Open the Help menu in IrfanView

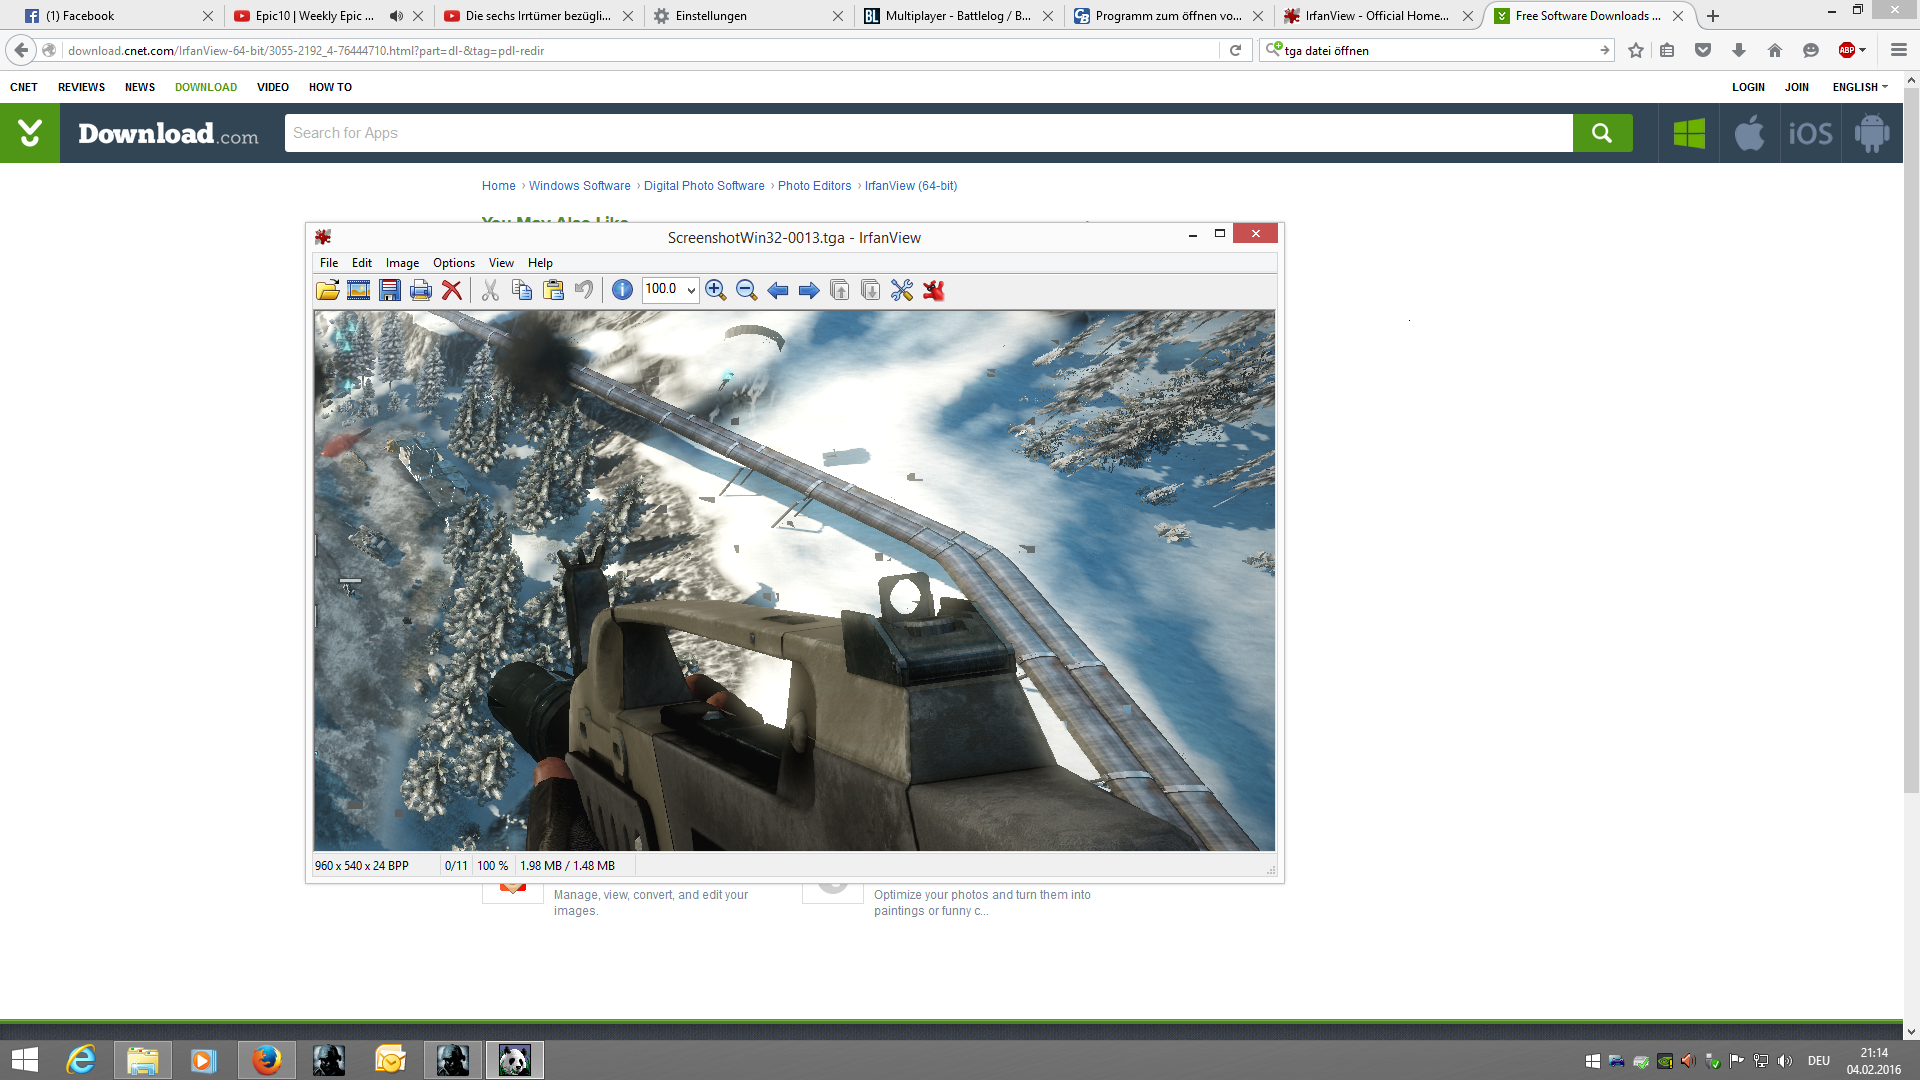click(x=540, y=263)
